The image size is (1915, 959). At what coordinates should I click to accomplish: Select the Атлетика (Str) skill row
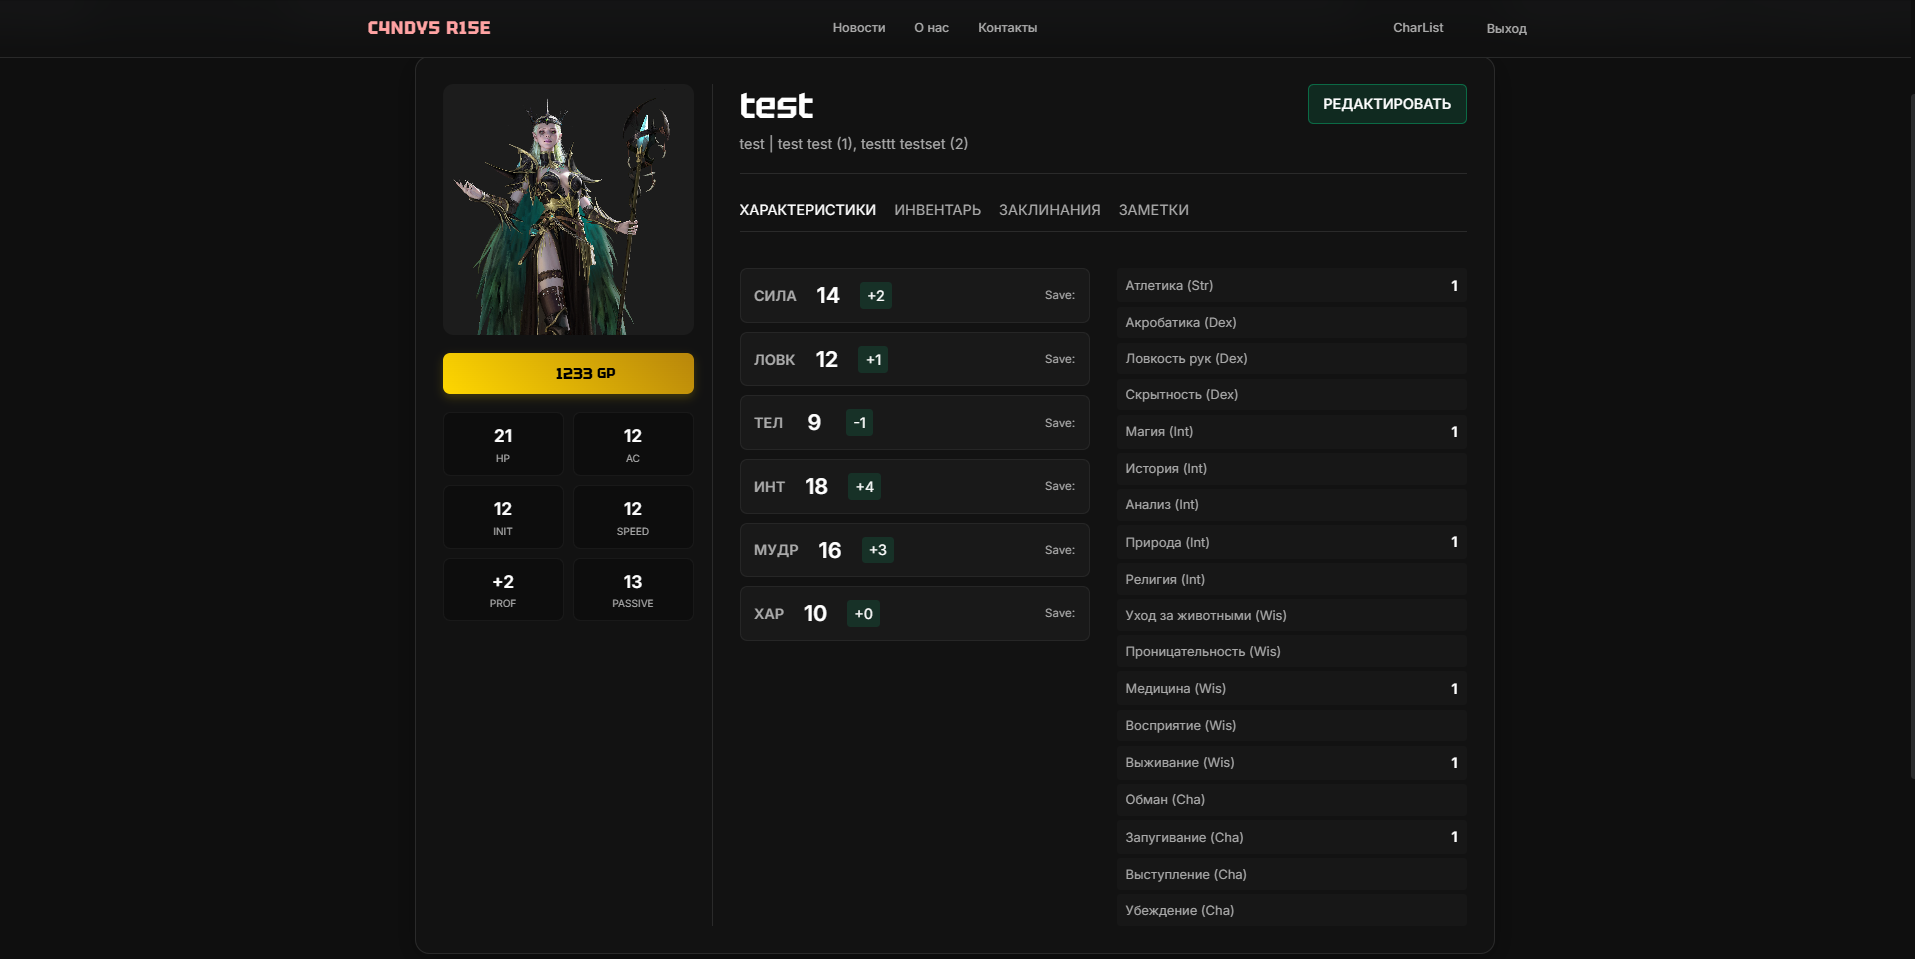pyautogui.click(x=1291, y=285)
